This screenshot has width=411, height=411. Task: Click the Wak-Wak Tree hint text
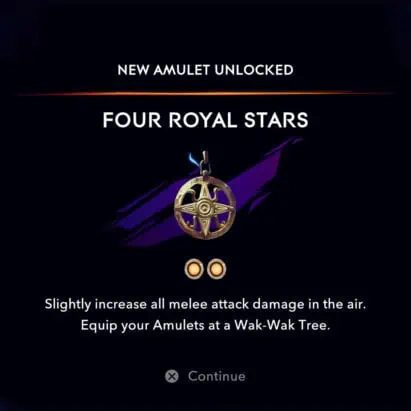tap(205, 325)
